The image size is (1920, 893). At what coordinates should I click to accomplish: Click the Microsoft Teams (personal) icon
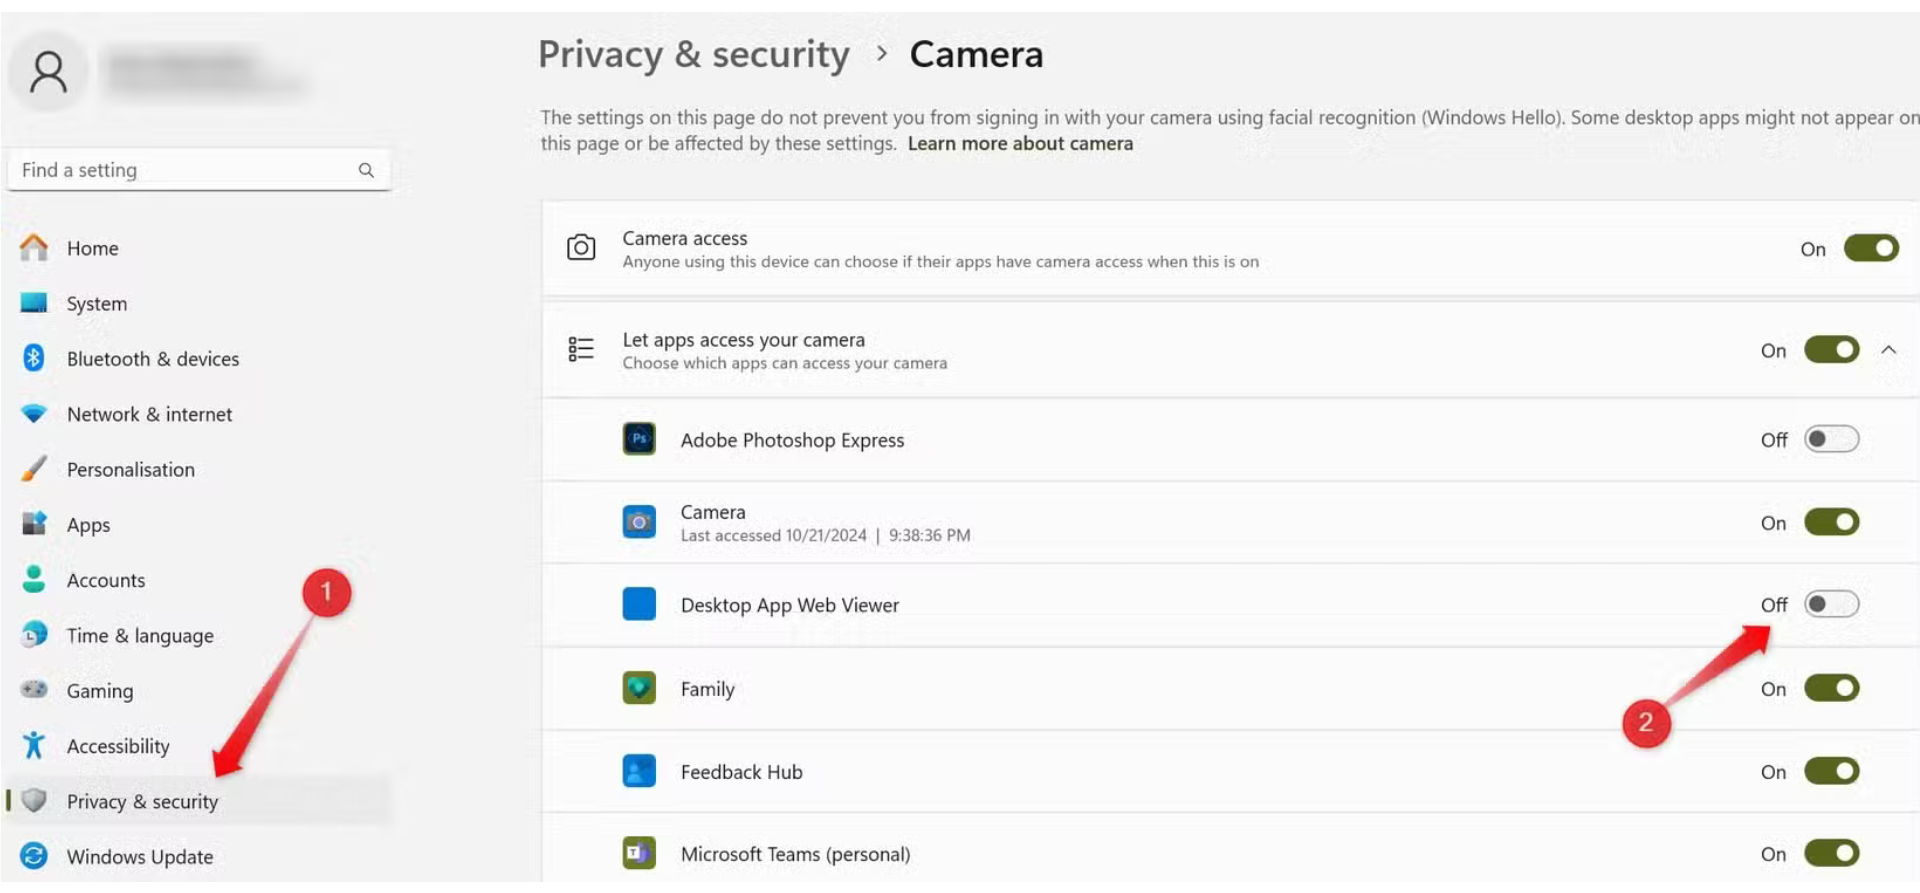click(x=639, y=853)
